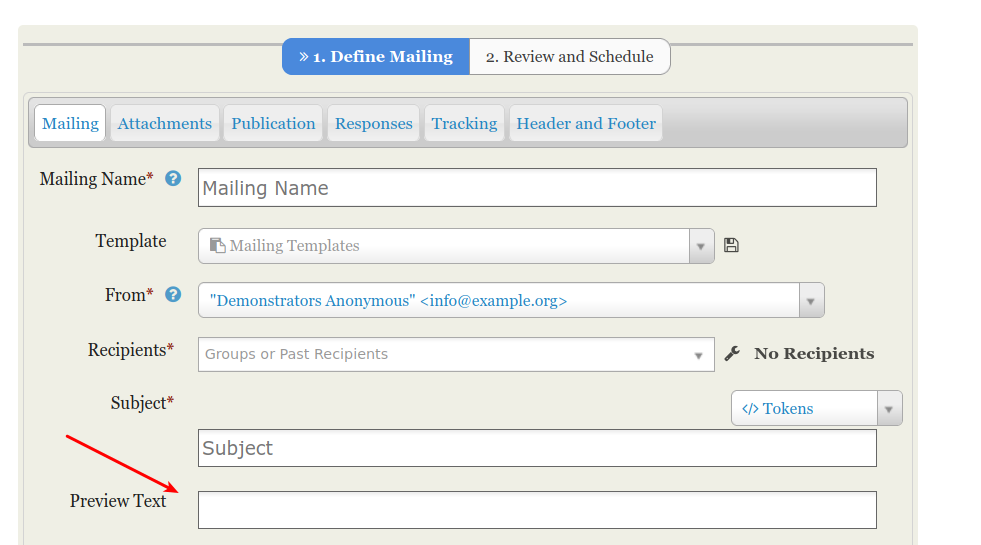Click help icon beside From label
The width and height of the screenshot is (981, 545).
coord(173,295)
